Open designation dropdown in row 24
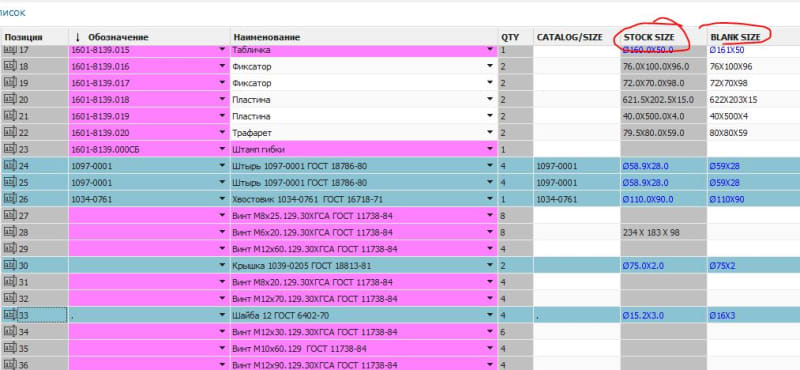The image size is (800, 370). pyautogui.click(x=222, y=166)
